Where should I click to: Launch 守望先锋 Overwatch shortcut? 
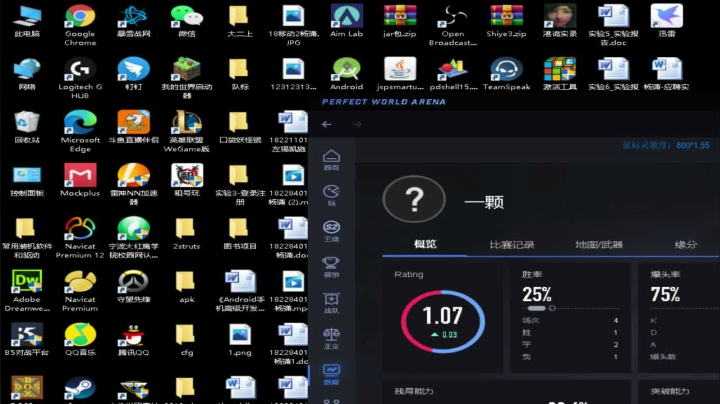pyautogui.click(x=134, y=287)
